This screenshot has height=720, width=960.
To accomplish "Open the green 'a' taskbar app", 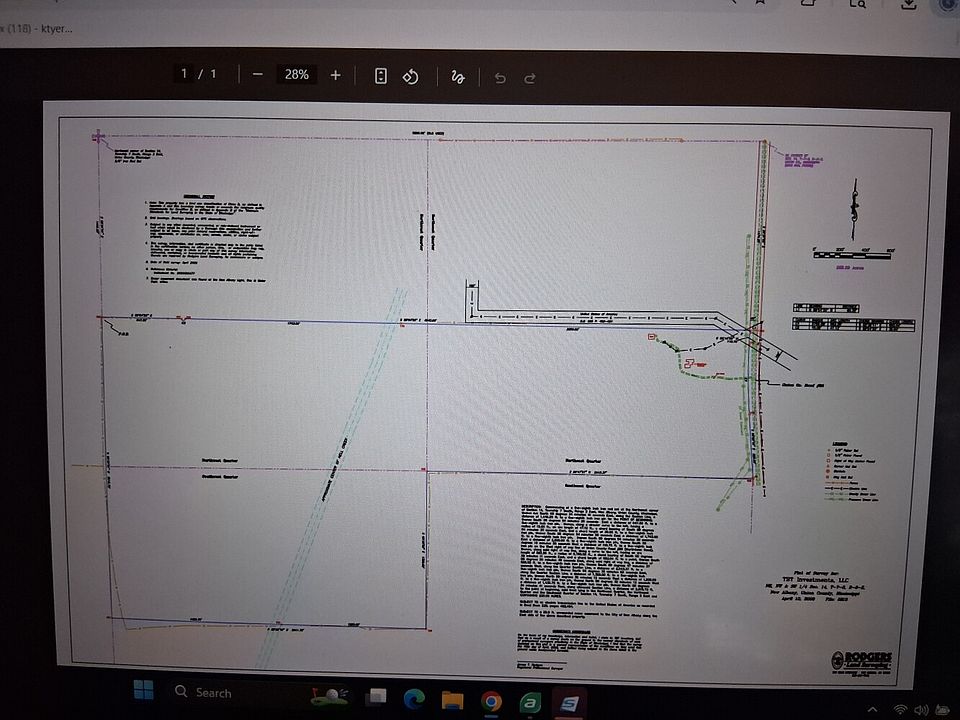I will (529, 702).
